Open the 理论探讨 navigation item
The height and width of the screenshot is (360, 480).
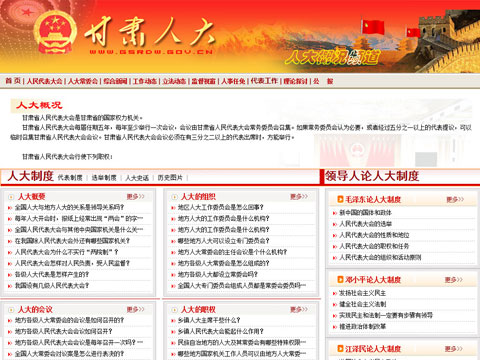pos(295,81)
